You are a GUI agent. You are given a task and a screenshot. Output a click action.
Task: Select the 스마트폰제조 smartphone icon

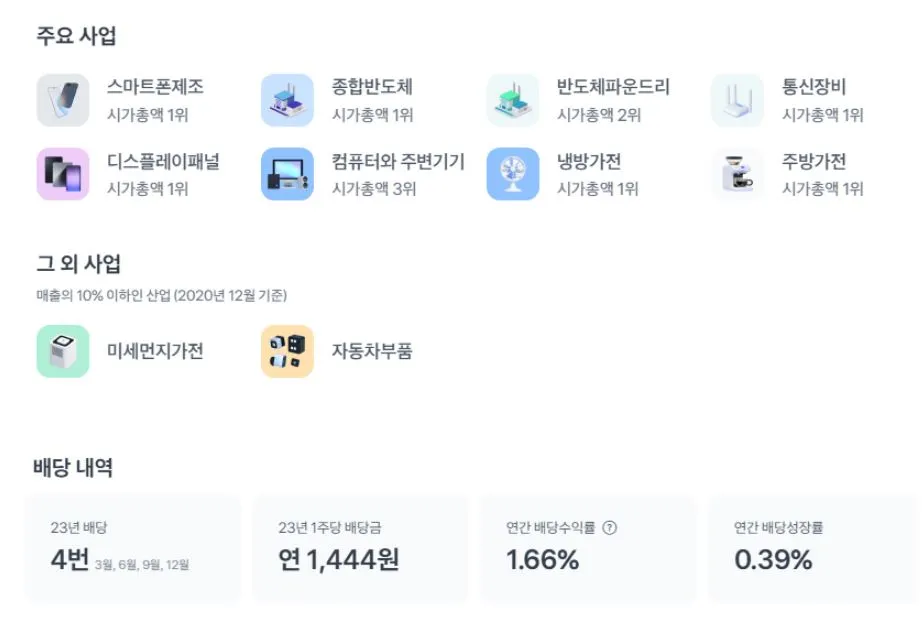[62, 100]
